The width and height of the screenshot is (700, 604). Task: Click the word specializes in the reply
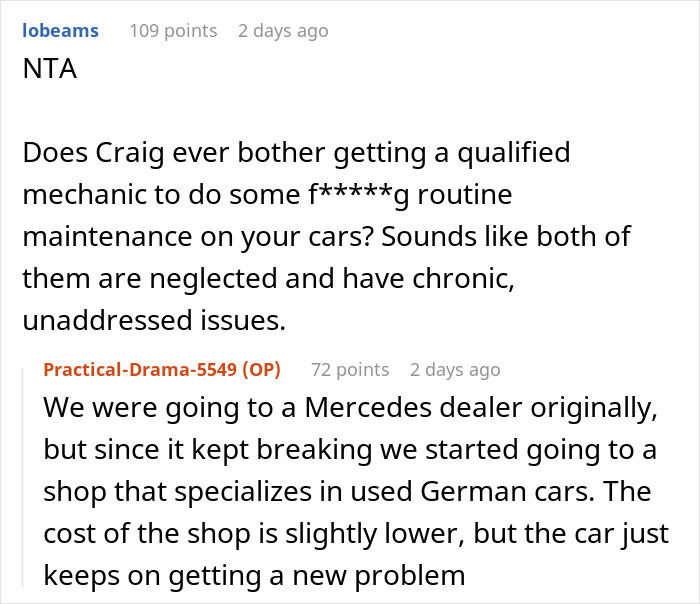click(215, 492)
